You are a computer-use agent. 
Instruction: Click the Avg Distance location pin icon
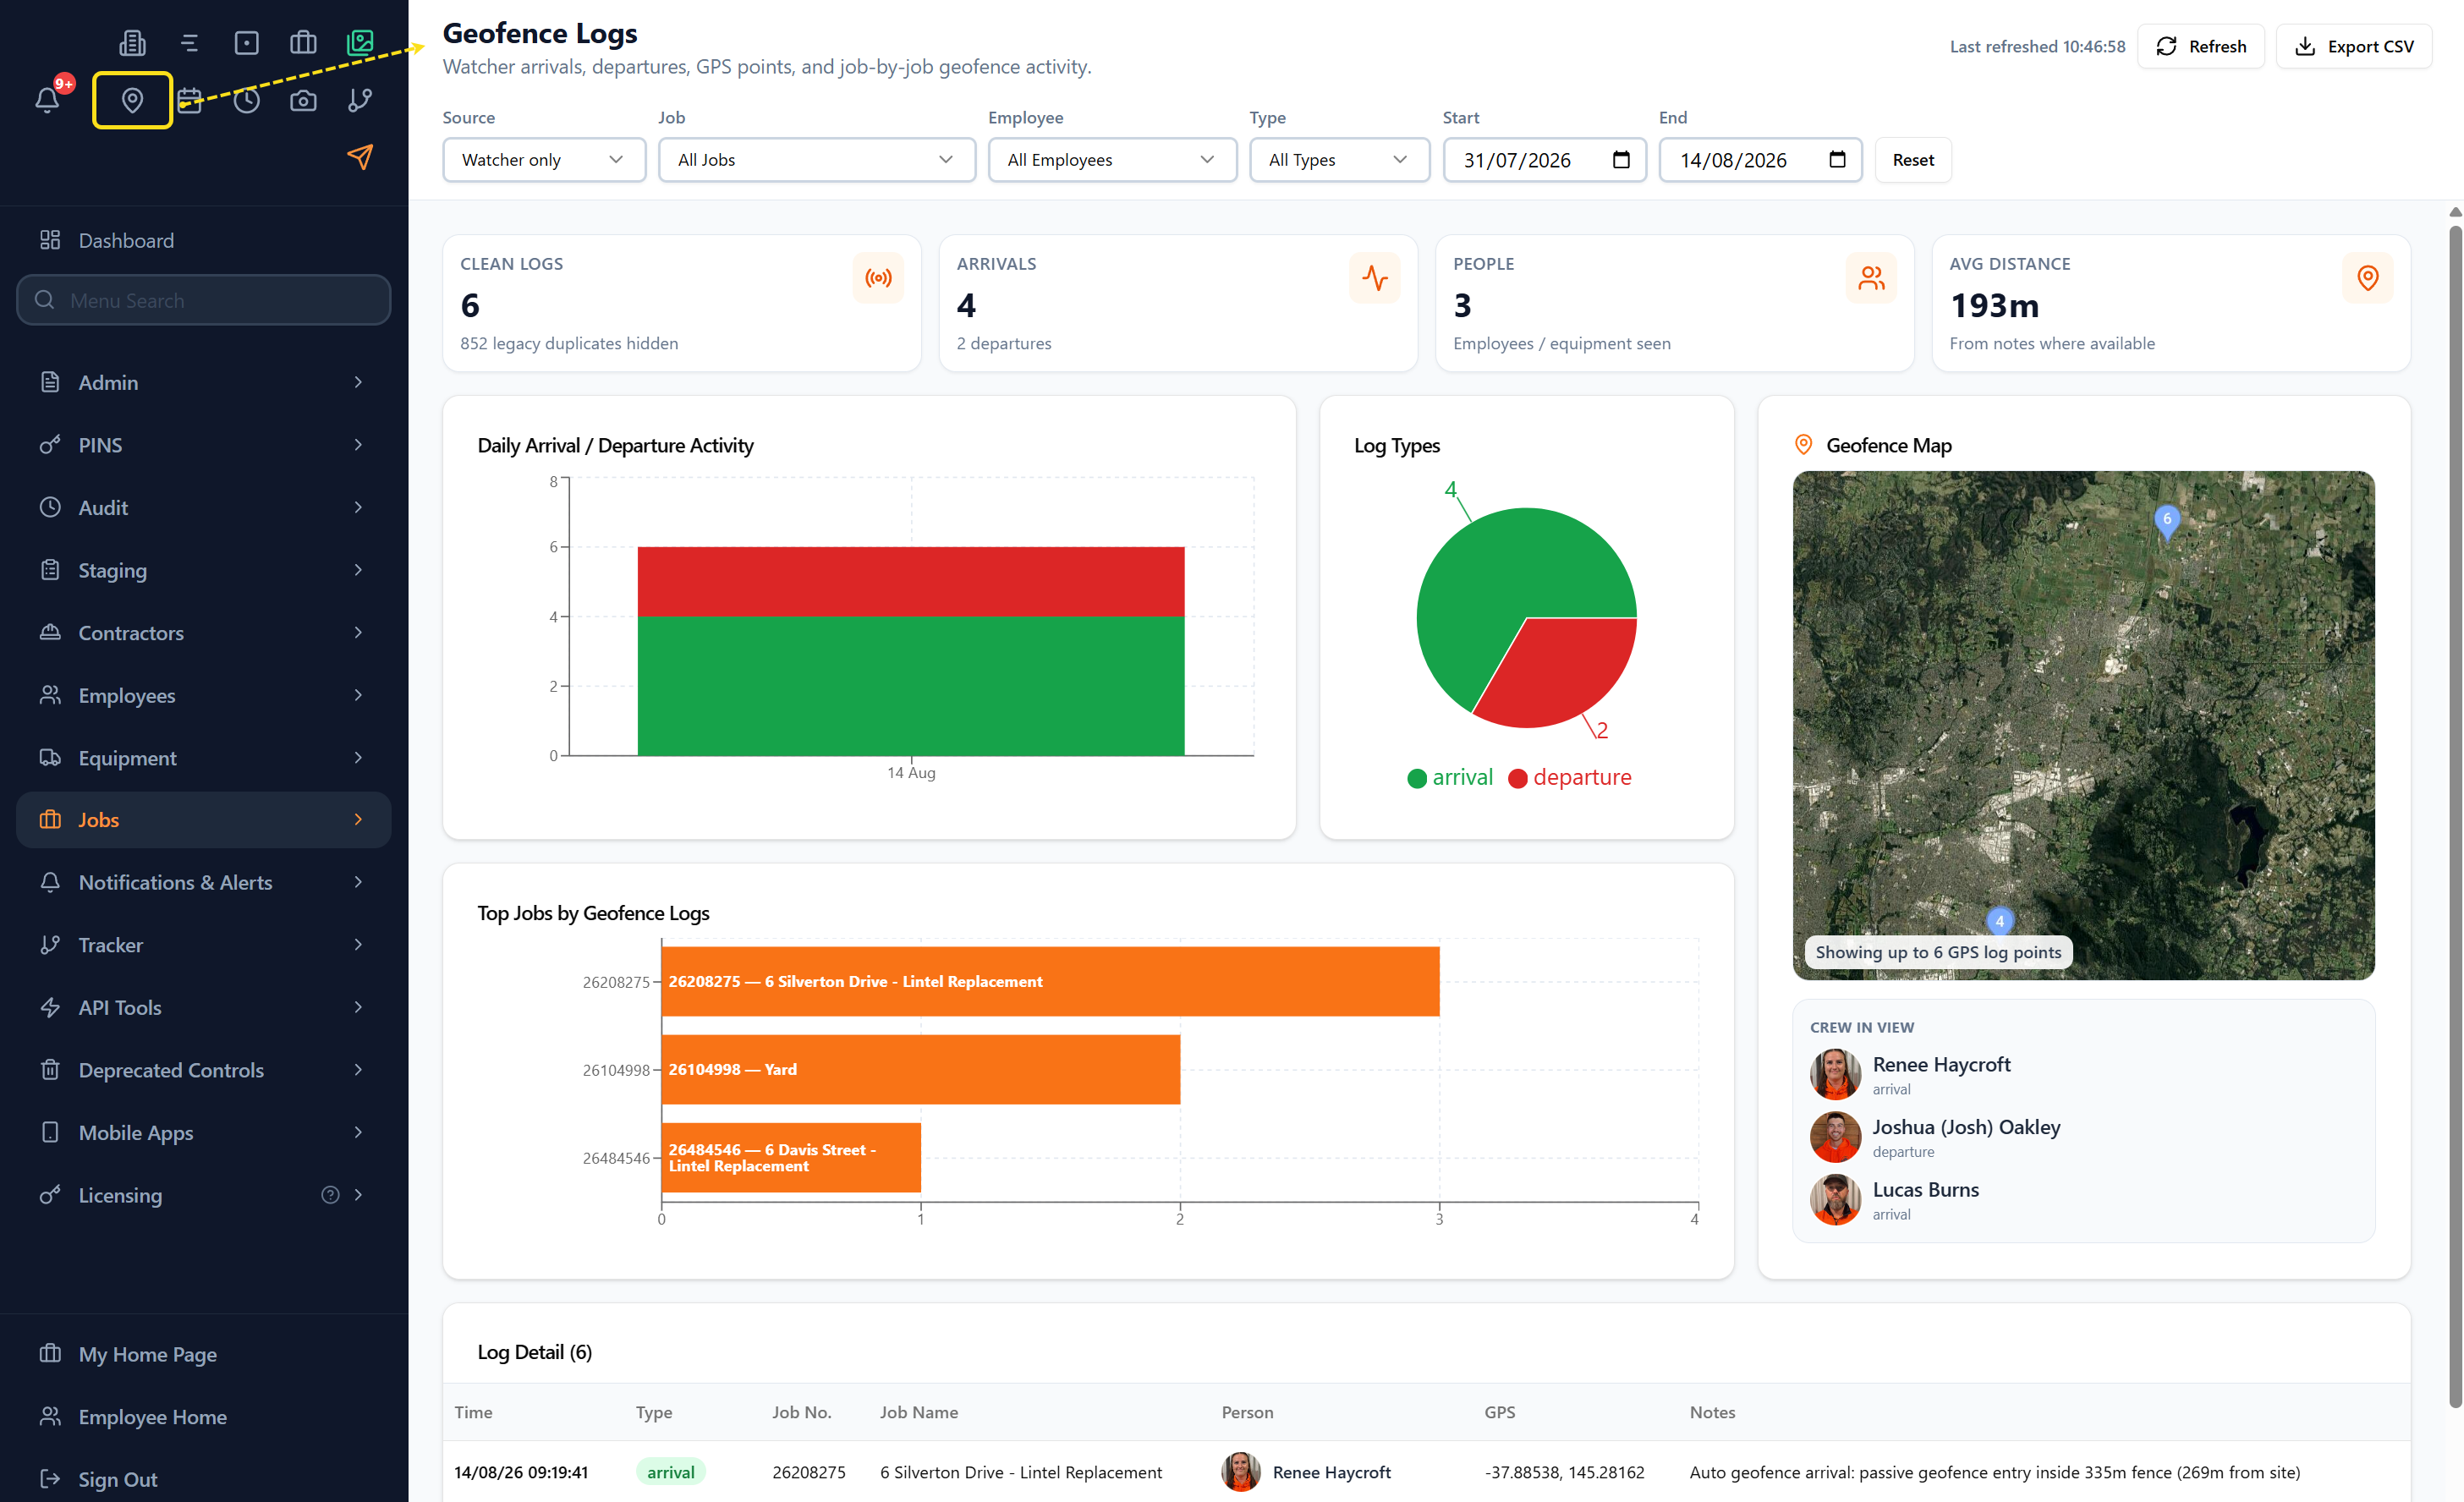tap(2367, 278)
